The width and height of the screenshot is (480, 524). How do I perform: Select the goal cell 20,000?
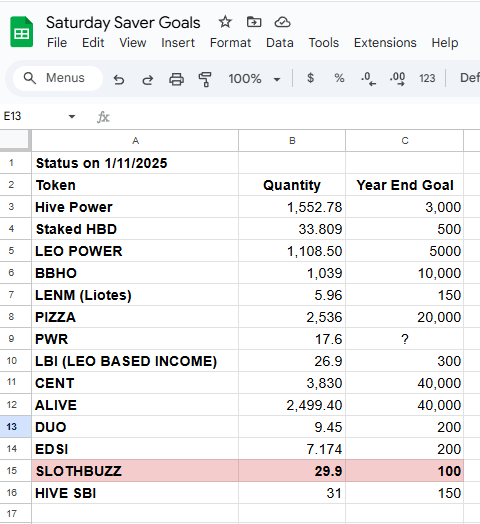click(x=405, y=317)
